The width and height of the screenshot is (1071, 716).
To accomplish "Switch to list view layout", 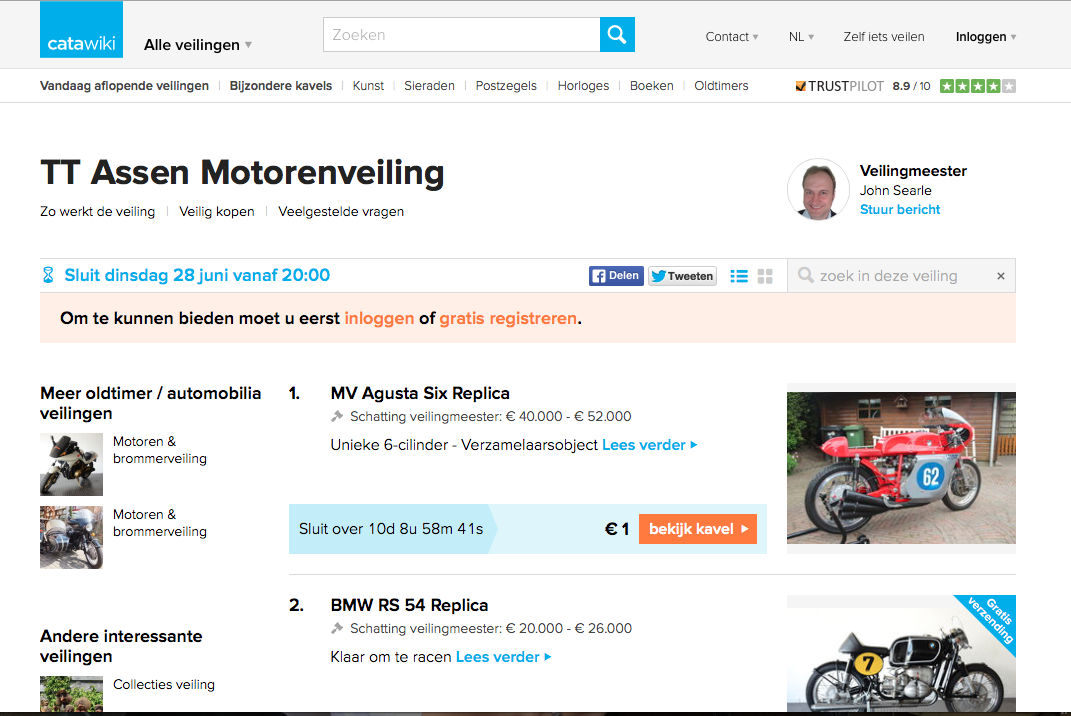I will 738,275.
